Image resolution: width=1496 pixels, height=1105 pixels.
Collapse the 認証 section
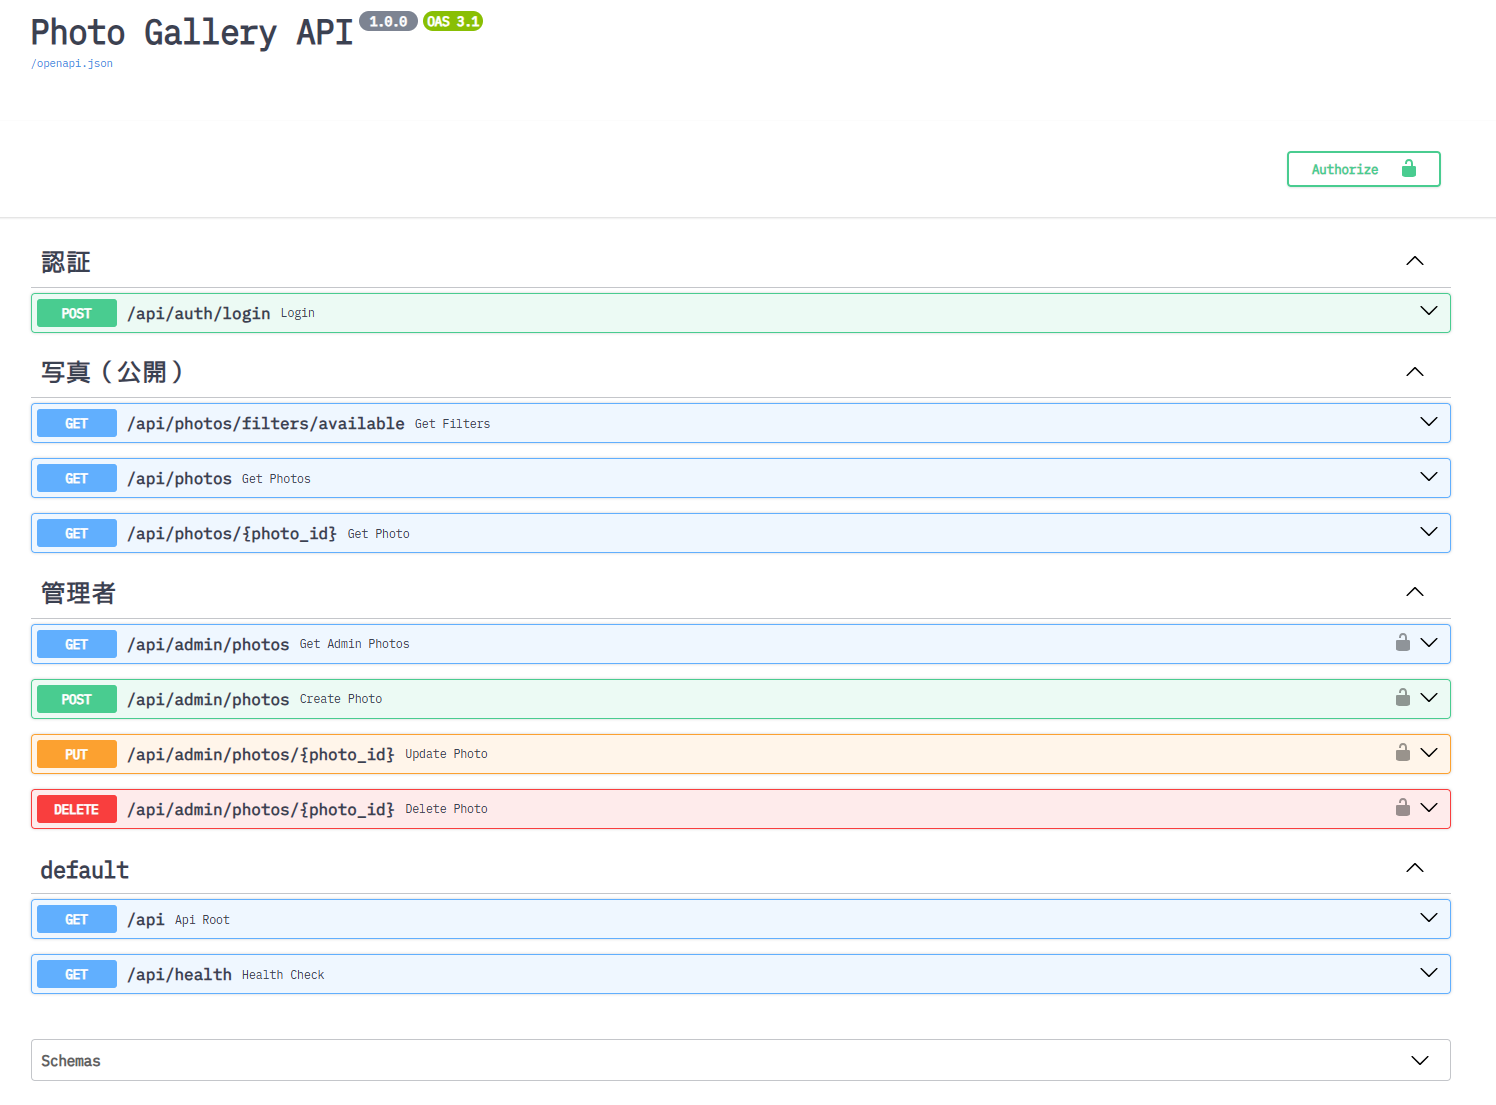tap(1414, 262)
